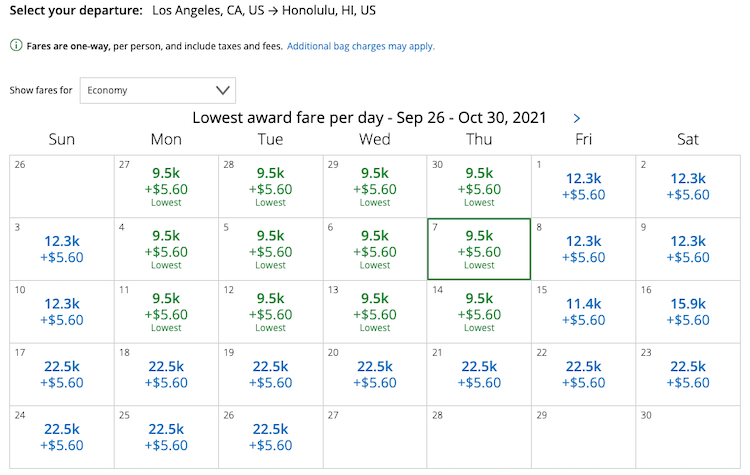Click the info circle icon beside fares note

(x=16, y=45)
